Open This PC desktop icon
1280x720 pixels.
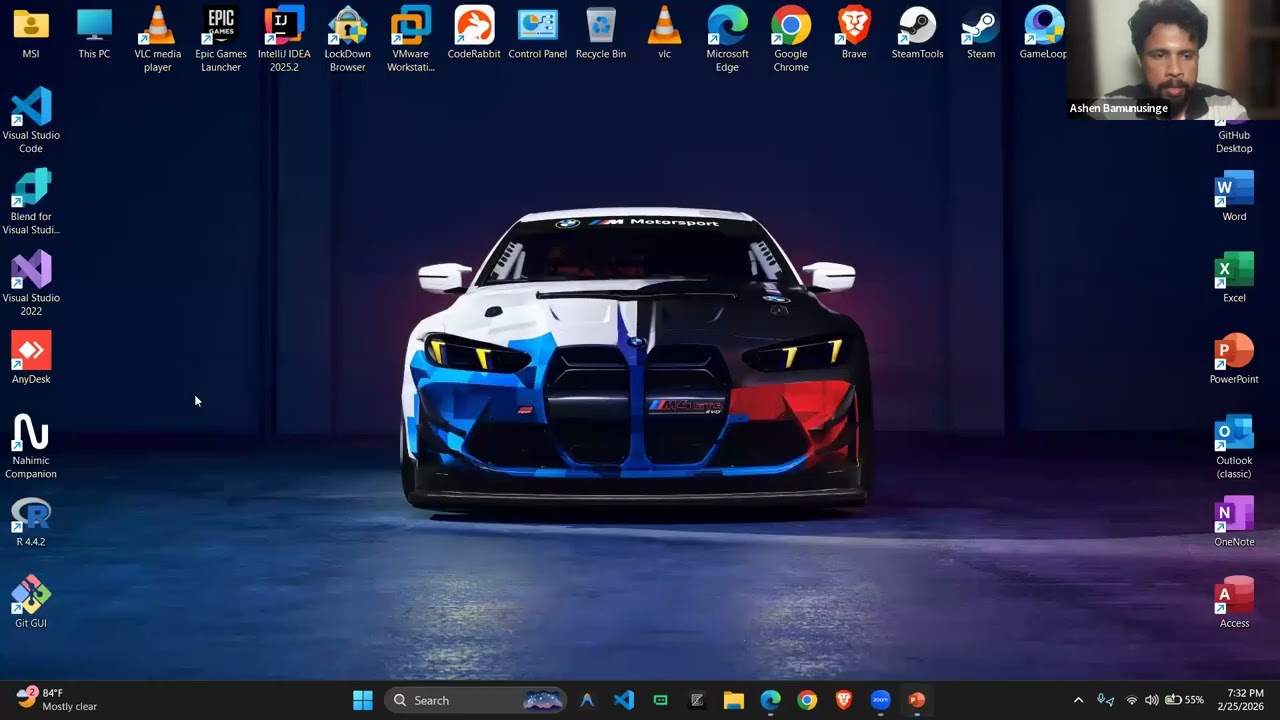[94, 33]
